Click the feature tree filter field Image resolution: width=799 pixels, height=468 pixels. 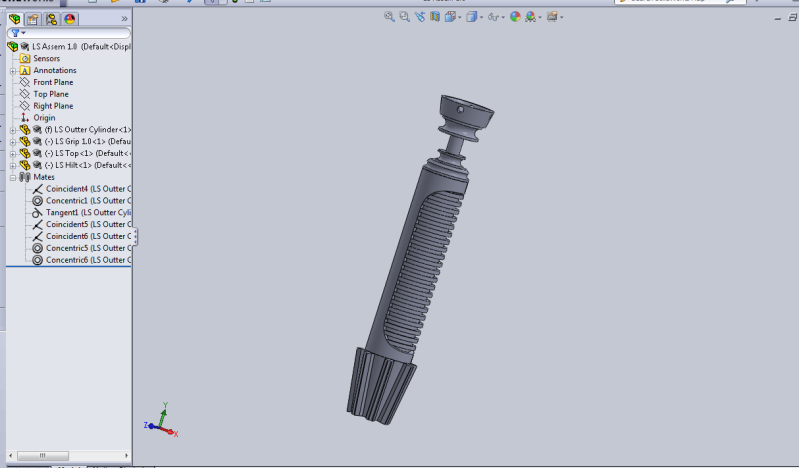(69, 33)
